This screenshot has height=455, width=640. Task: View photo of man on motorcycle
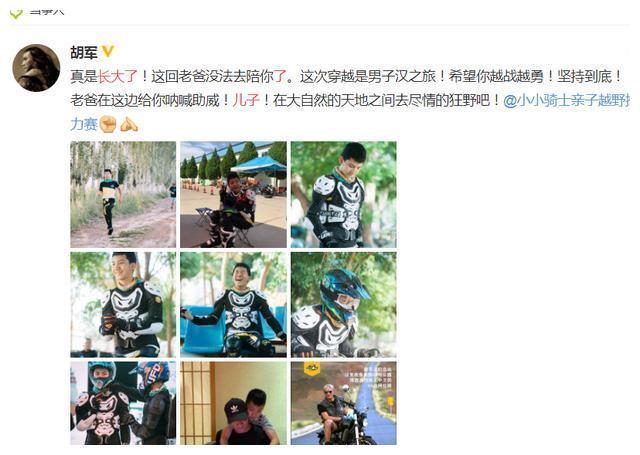pos(344,403)
